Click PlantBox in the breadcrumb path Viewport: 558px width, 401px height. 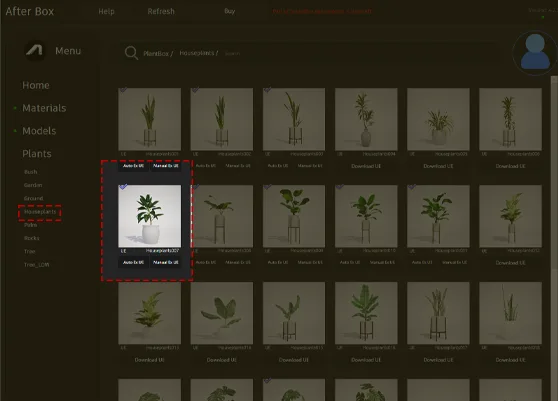[x=158, y=53]
